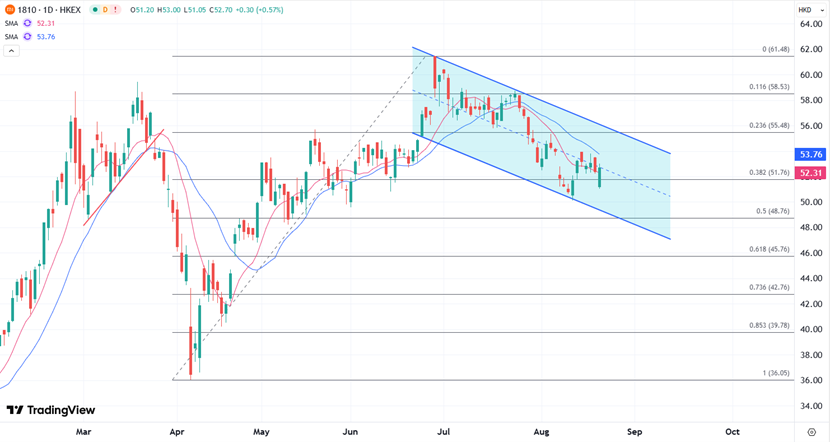The height and width of the screenshot is (442, 830).
Task: Click the Apr label on time axis
Action: (x=177, y=432)
